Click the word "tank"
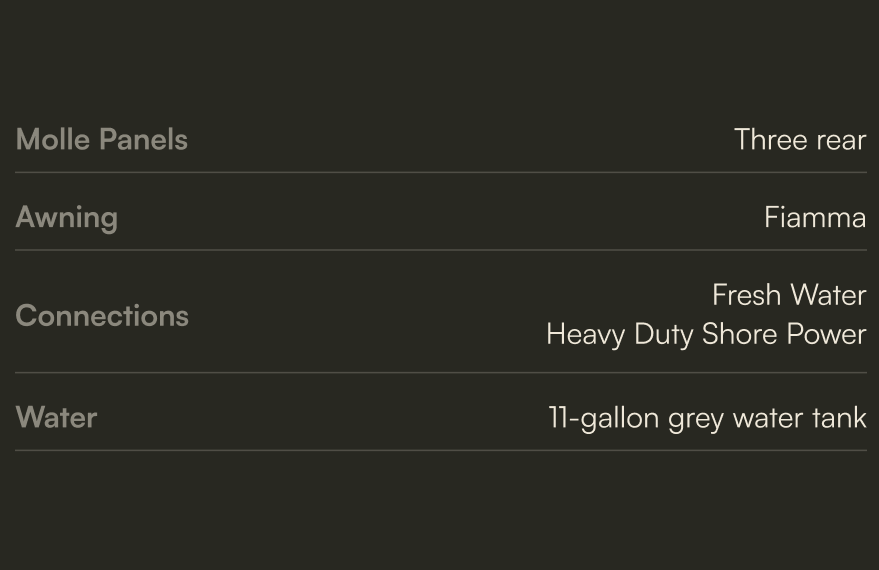Screen dimensions: 879x570 coord(840,417)
